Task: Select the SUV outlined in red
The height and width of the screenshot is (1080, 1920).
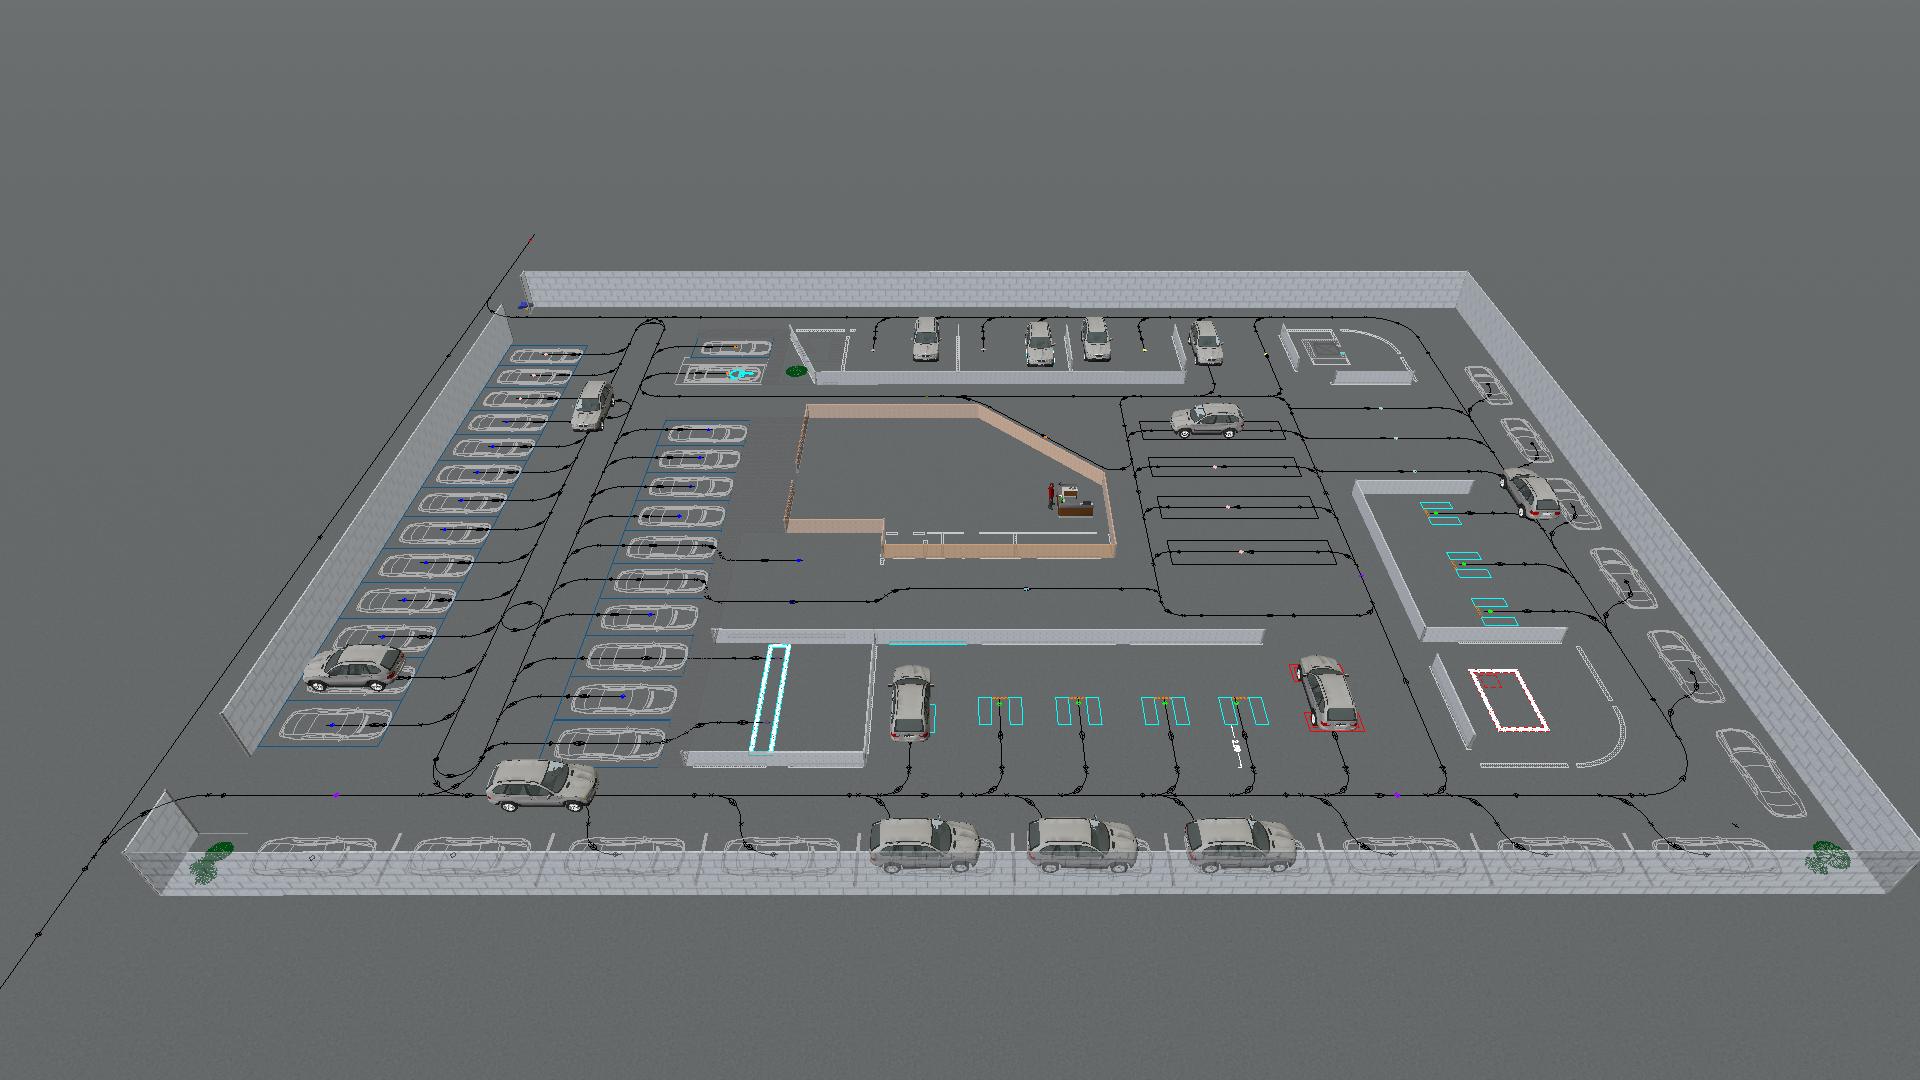Action: pyautogui.click(x=1327, y=692)
